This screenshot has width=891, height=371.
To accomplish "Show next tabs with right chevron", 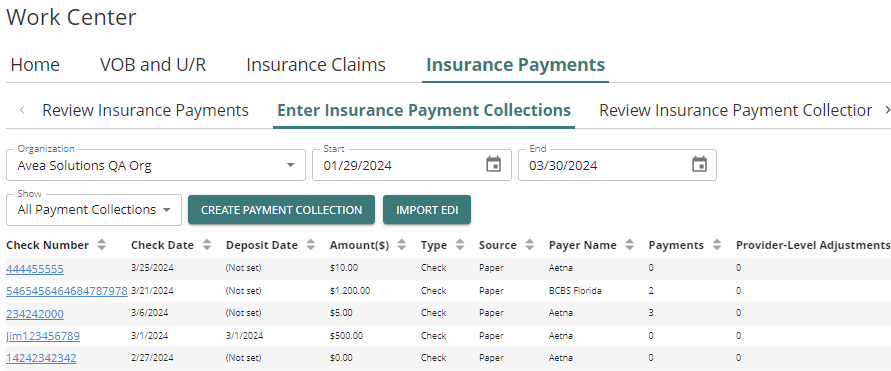I will pos(887,110).
